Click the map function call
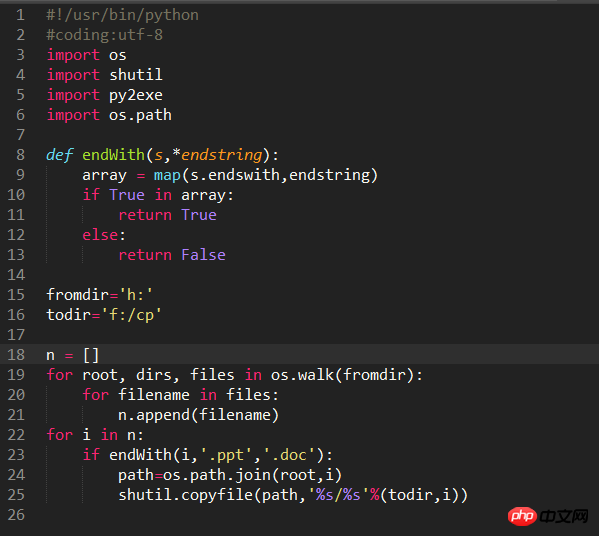Viewport: 599px width, 536px height. [x=167, y=175]
